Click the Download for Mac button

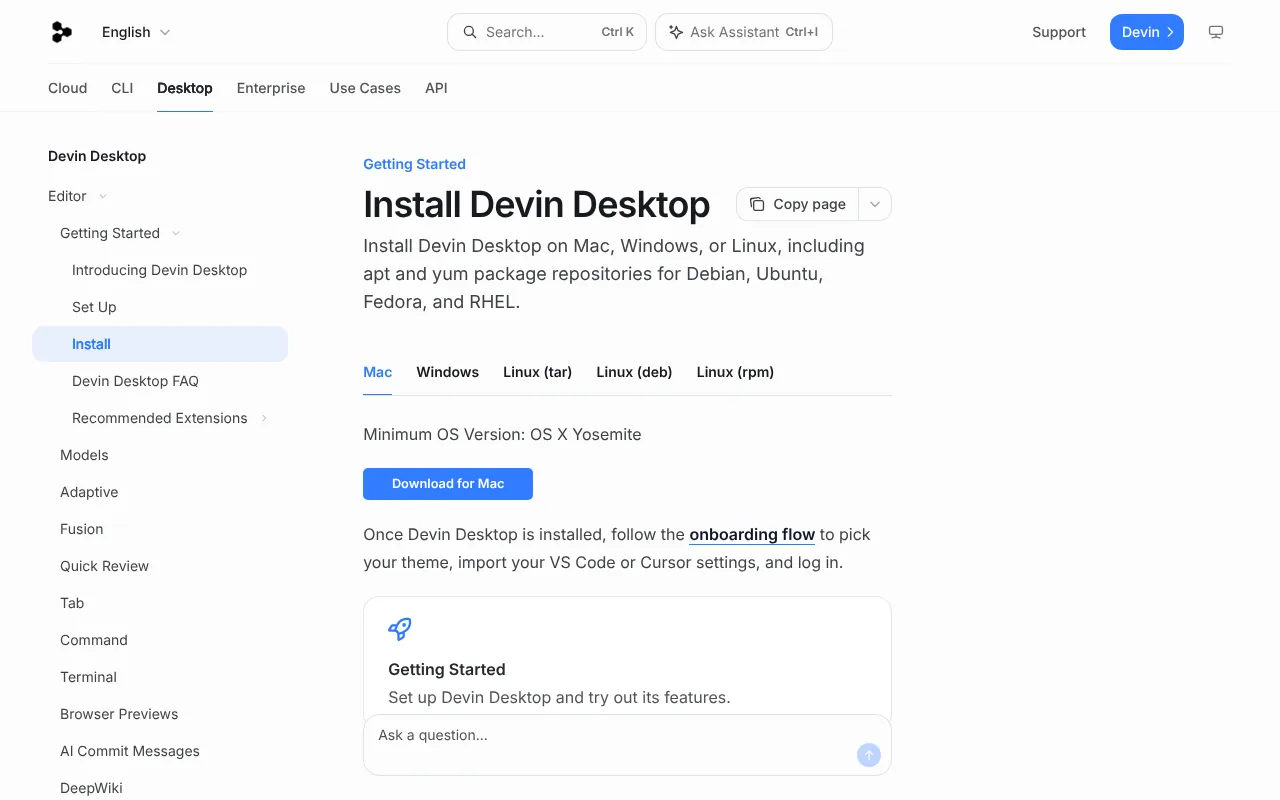pos(448,484)
